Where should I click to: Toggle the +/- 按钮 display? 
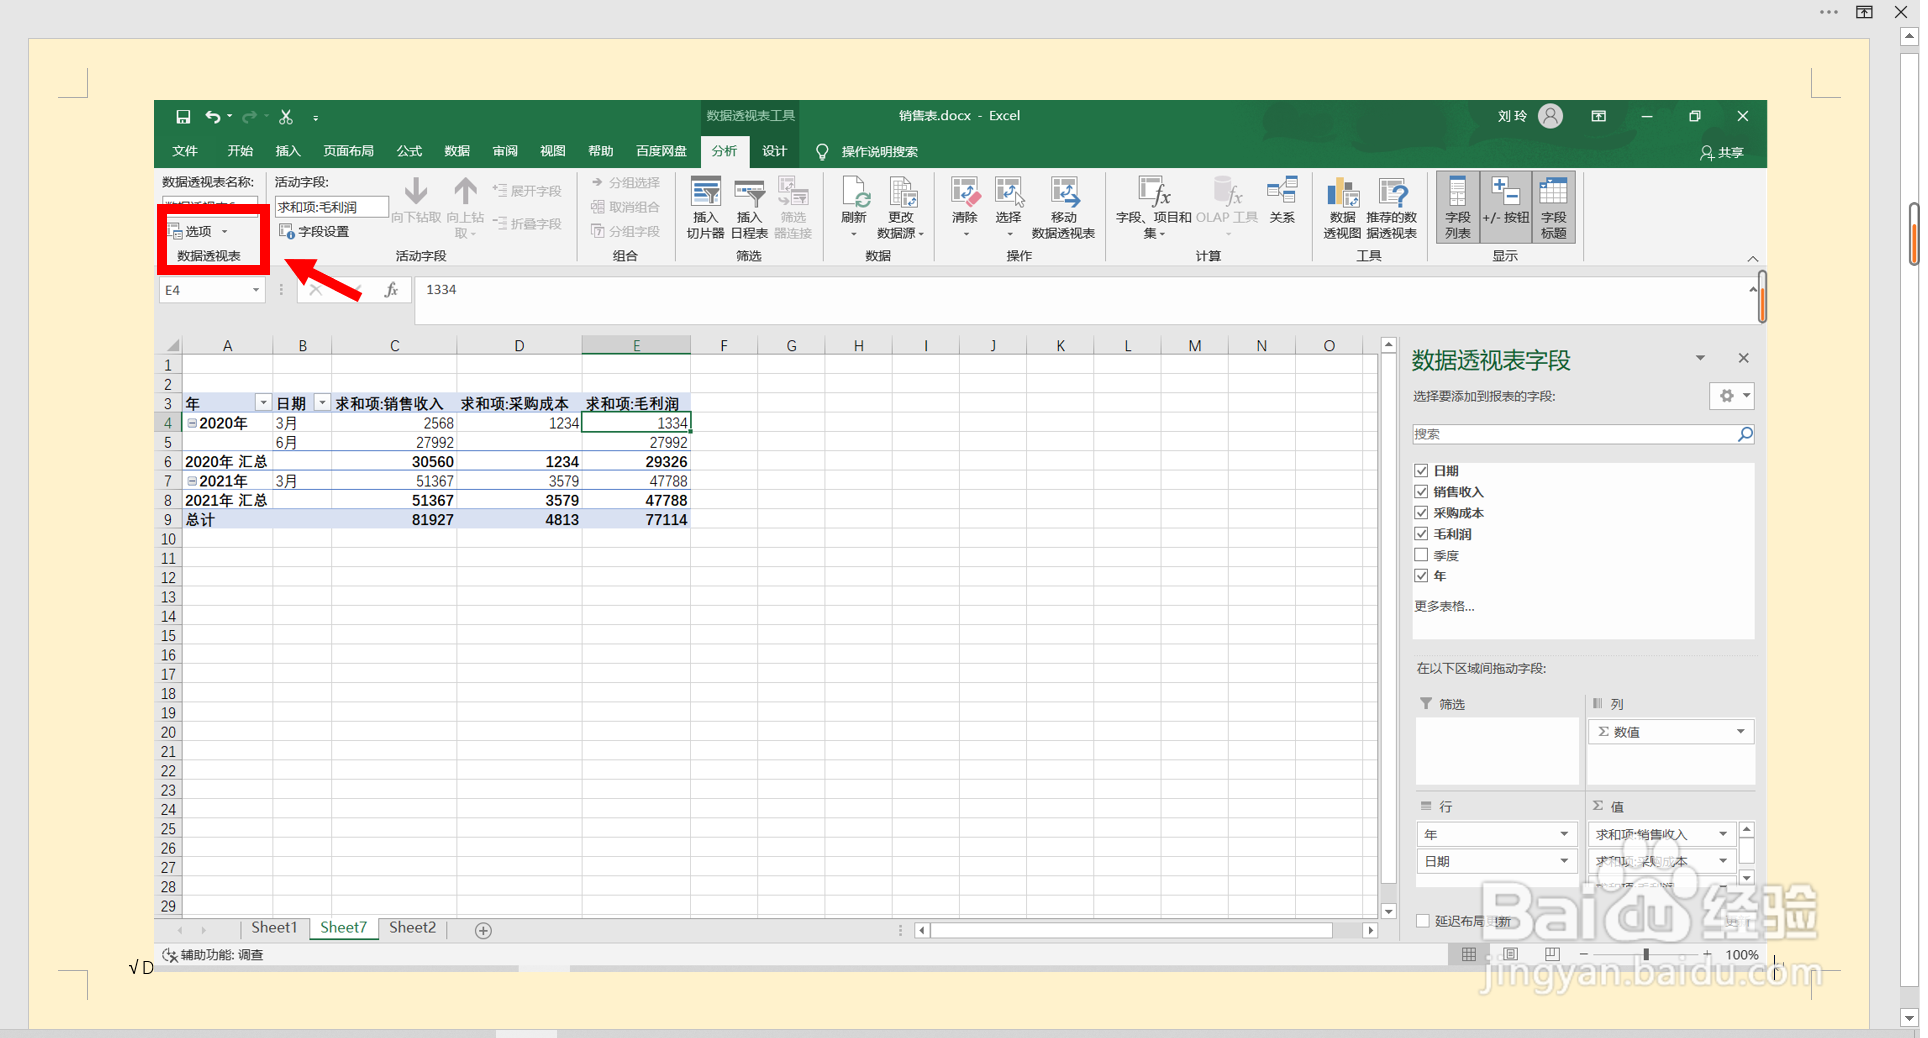coord(1505,208)
